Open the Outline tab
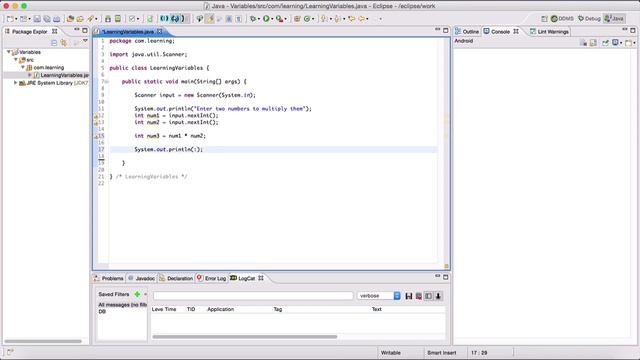Screen dimensions: 640x360 467,31
